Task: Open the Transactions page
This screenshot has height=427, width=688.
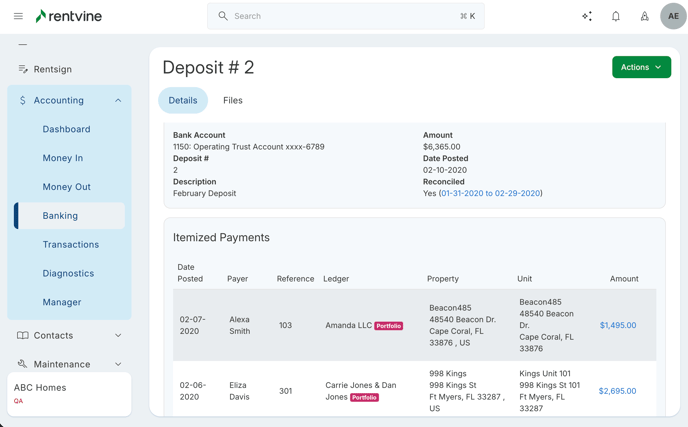Action: [x=71, y=244]
